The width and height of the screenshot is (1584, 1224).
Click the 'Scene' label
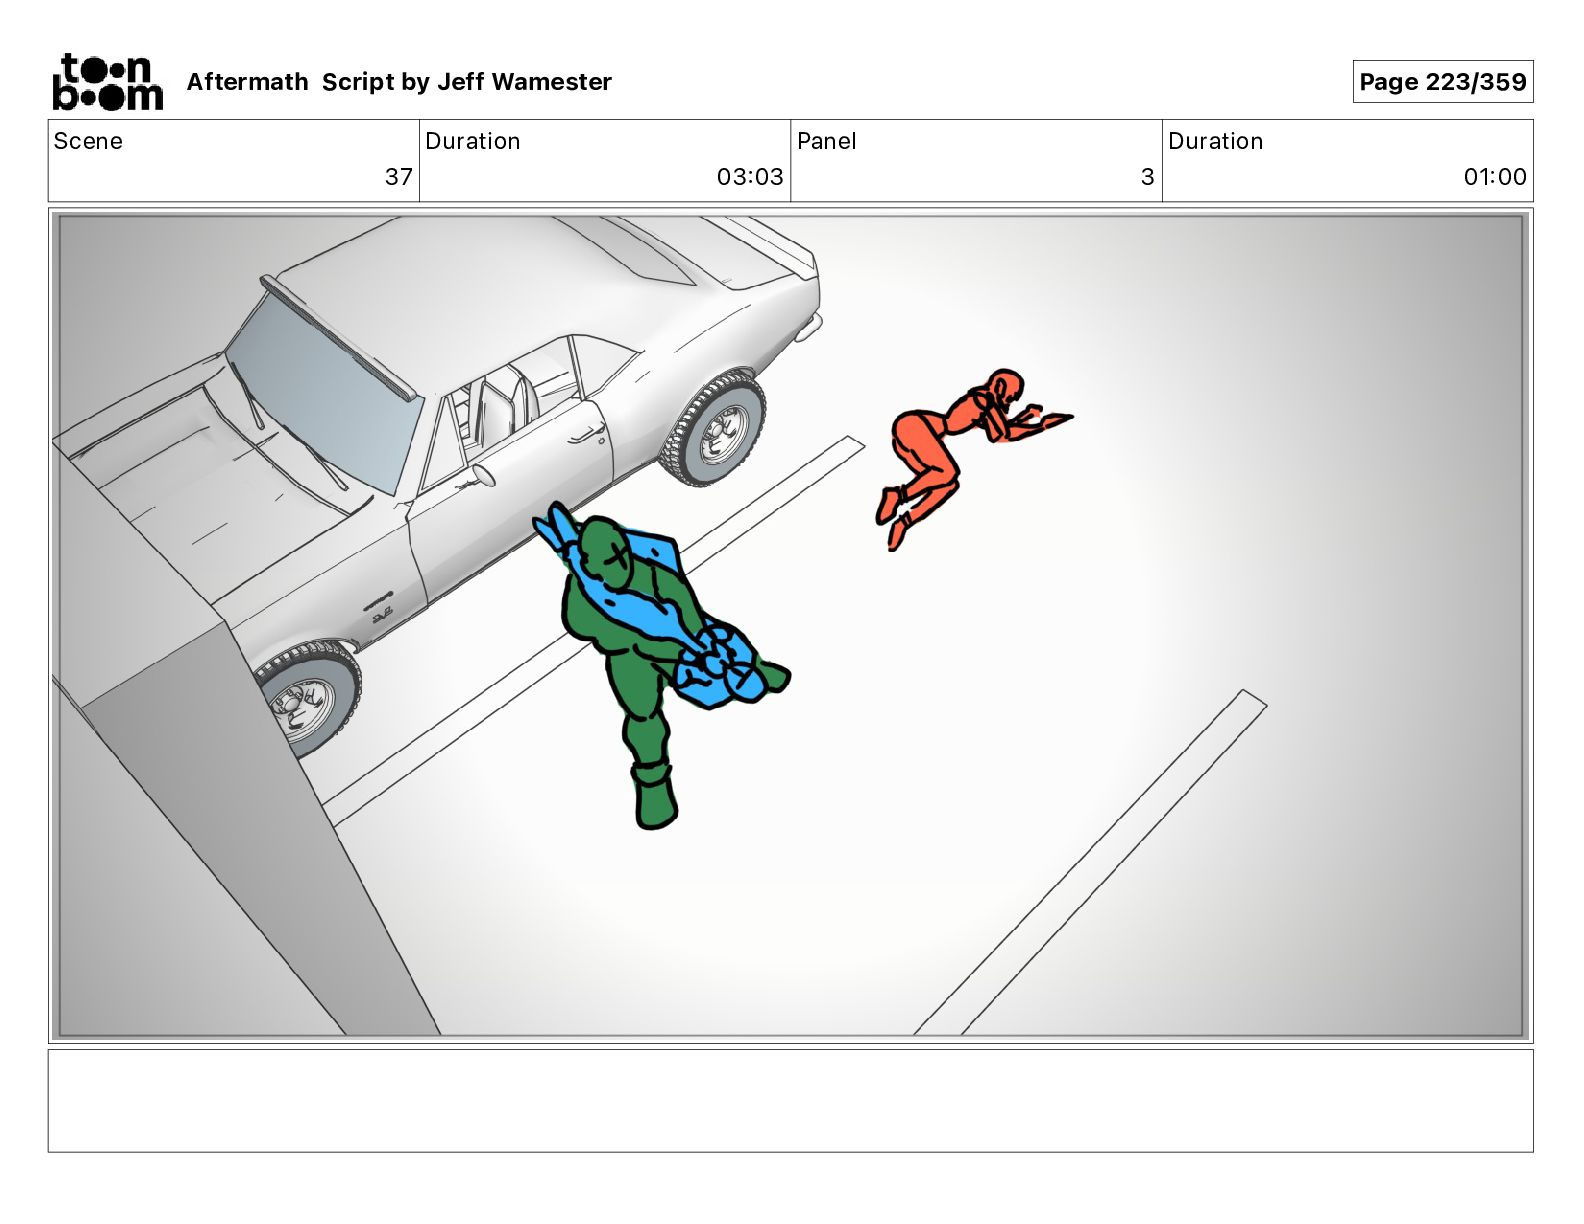(x=88, y=141)
